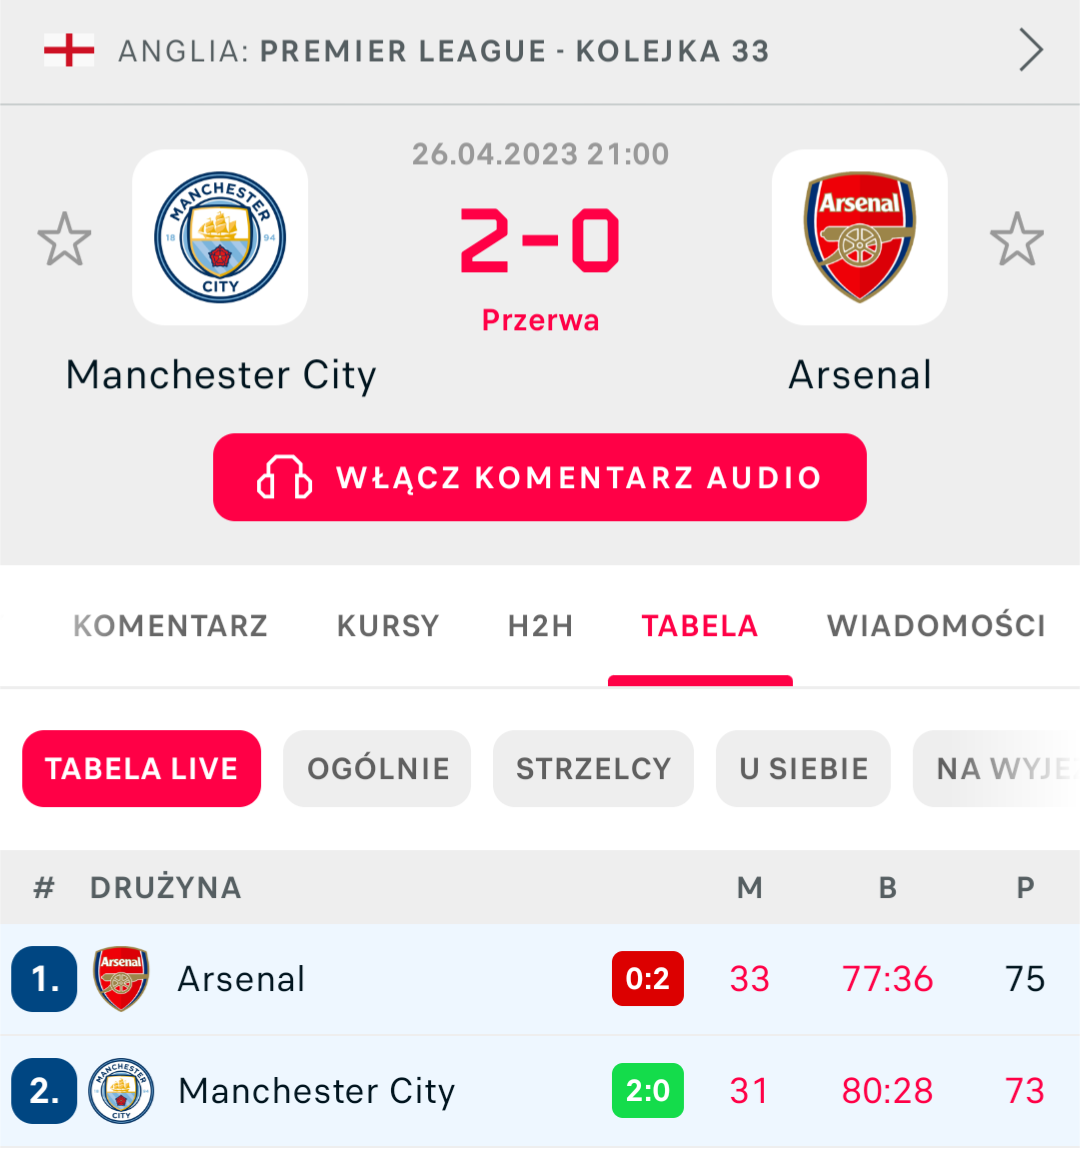Open the WIADOMOŚCI tab
Screen dimensions: 1080x1149
click(936, 626)
